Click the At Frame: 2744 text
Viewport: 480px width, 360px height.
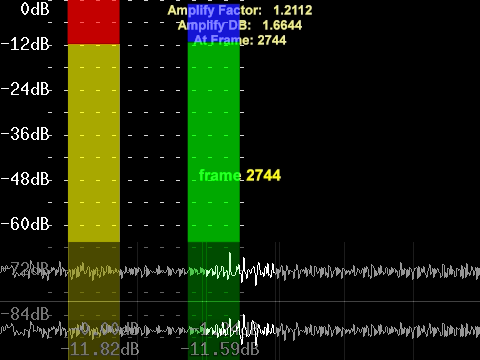click(240, 40)
